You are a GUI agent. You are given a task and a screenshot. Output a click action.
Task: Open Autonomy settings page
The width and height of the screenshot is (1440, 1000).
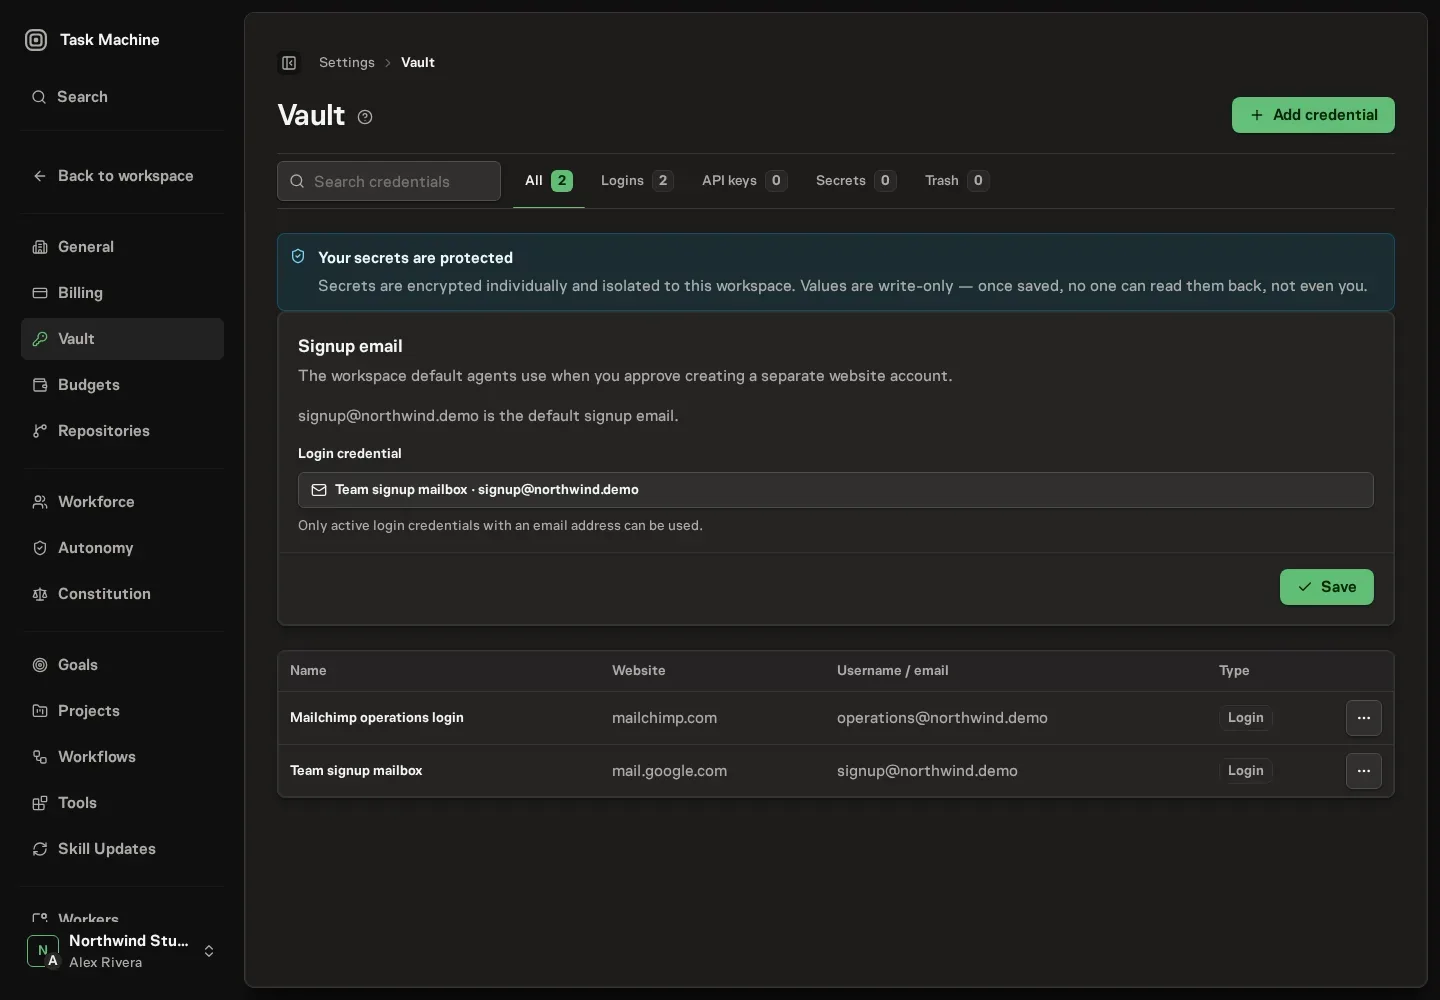pos(122,548)
